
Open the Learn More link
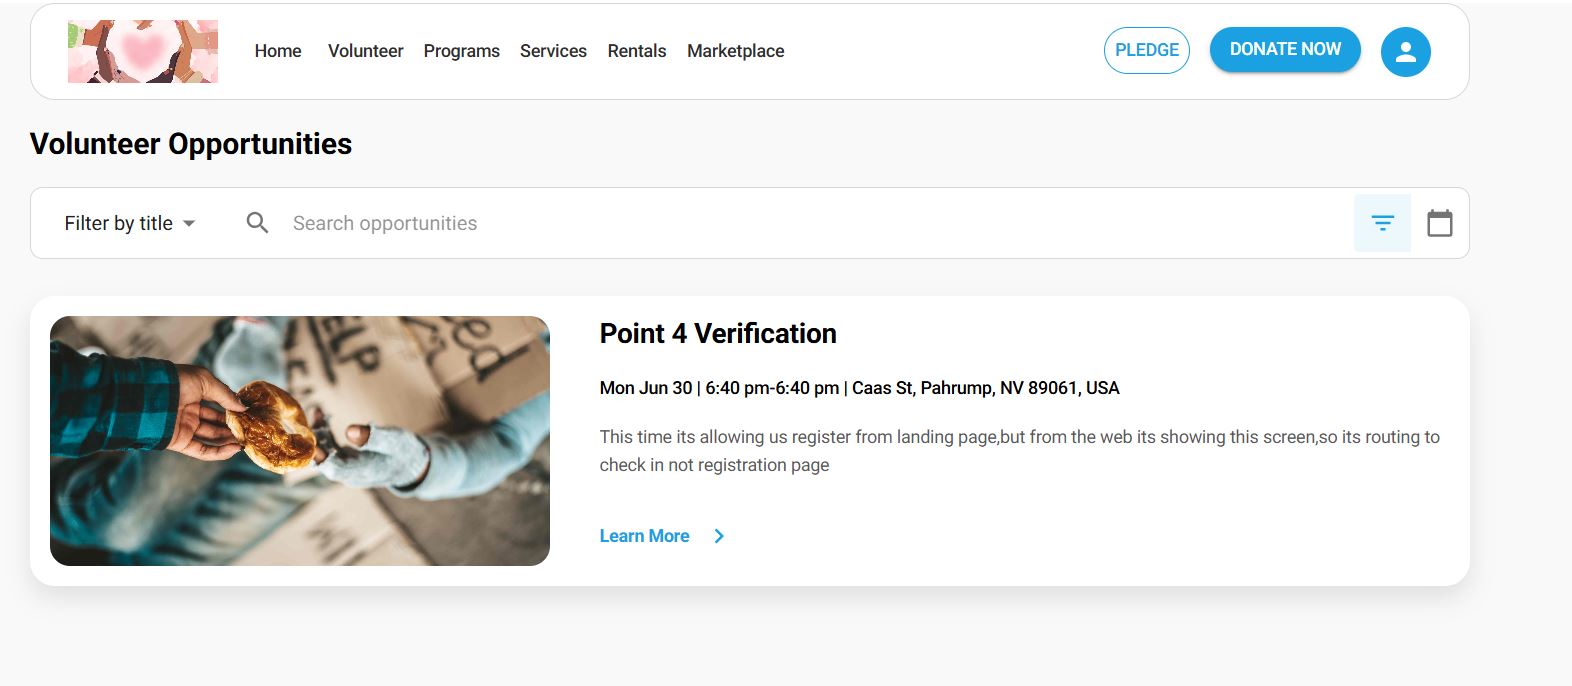pos(644,536)
